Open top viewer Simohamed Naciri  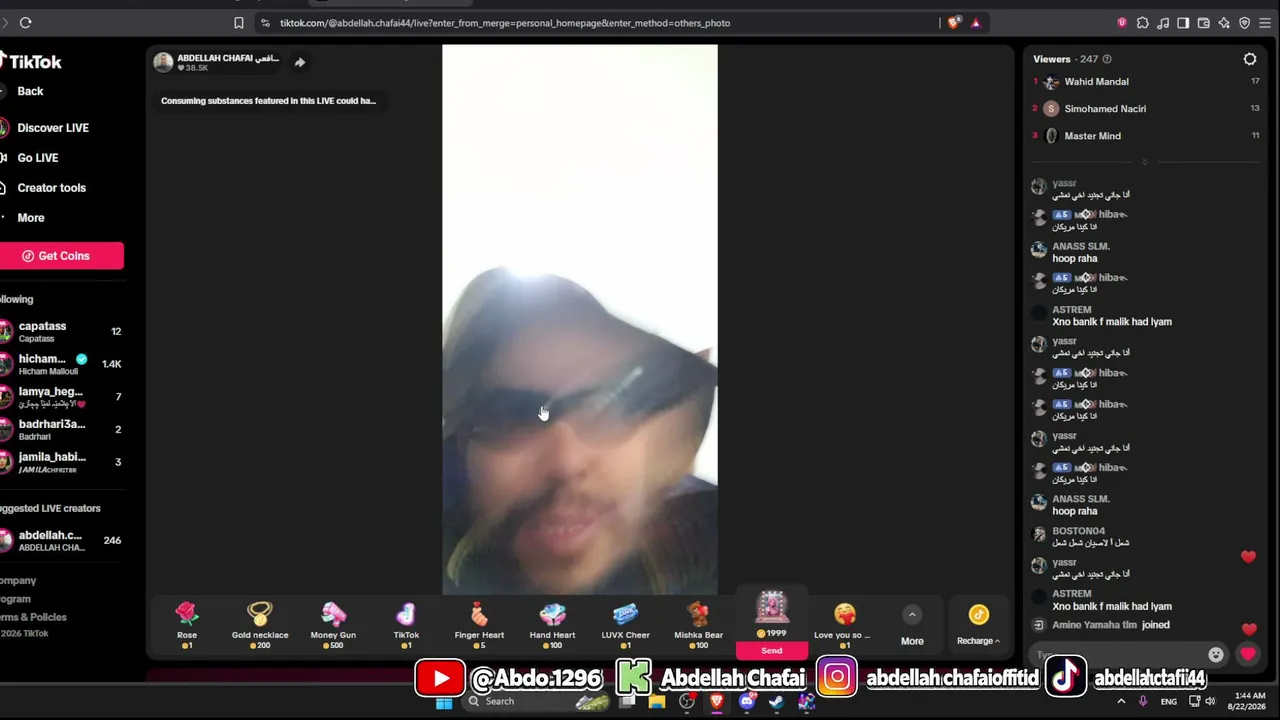[1146, 109]
